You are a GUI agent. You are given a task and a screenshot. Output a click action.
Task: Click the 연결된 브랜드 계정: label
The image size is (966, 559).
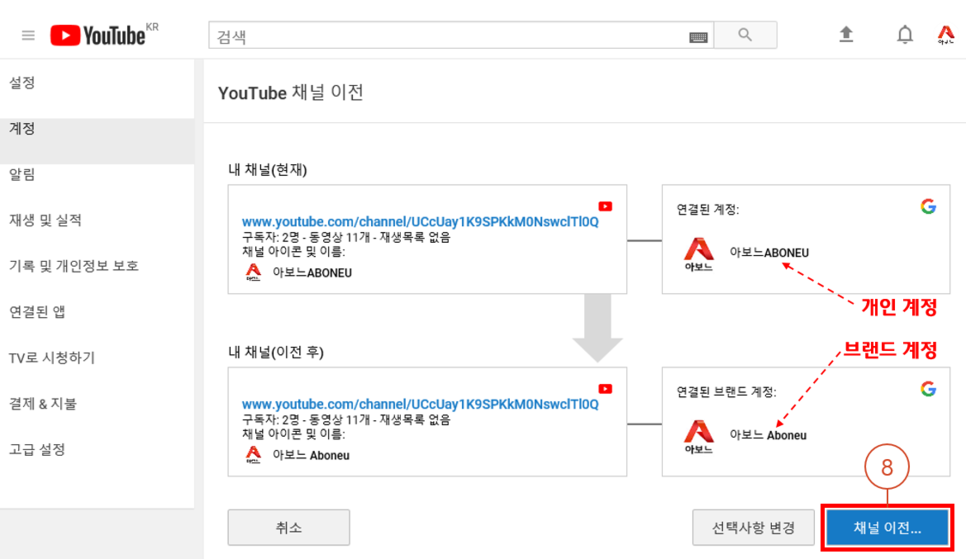(726, 392)
